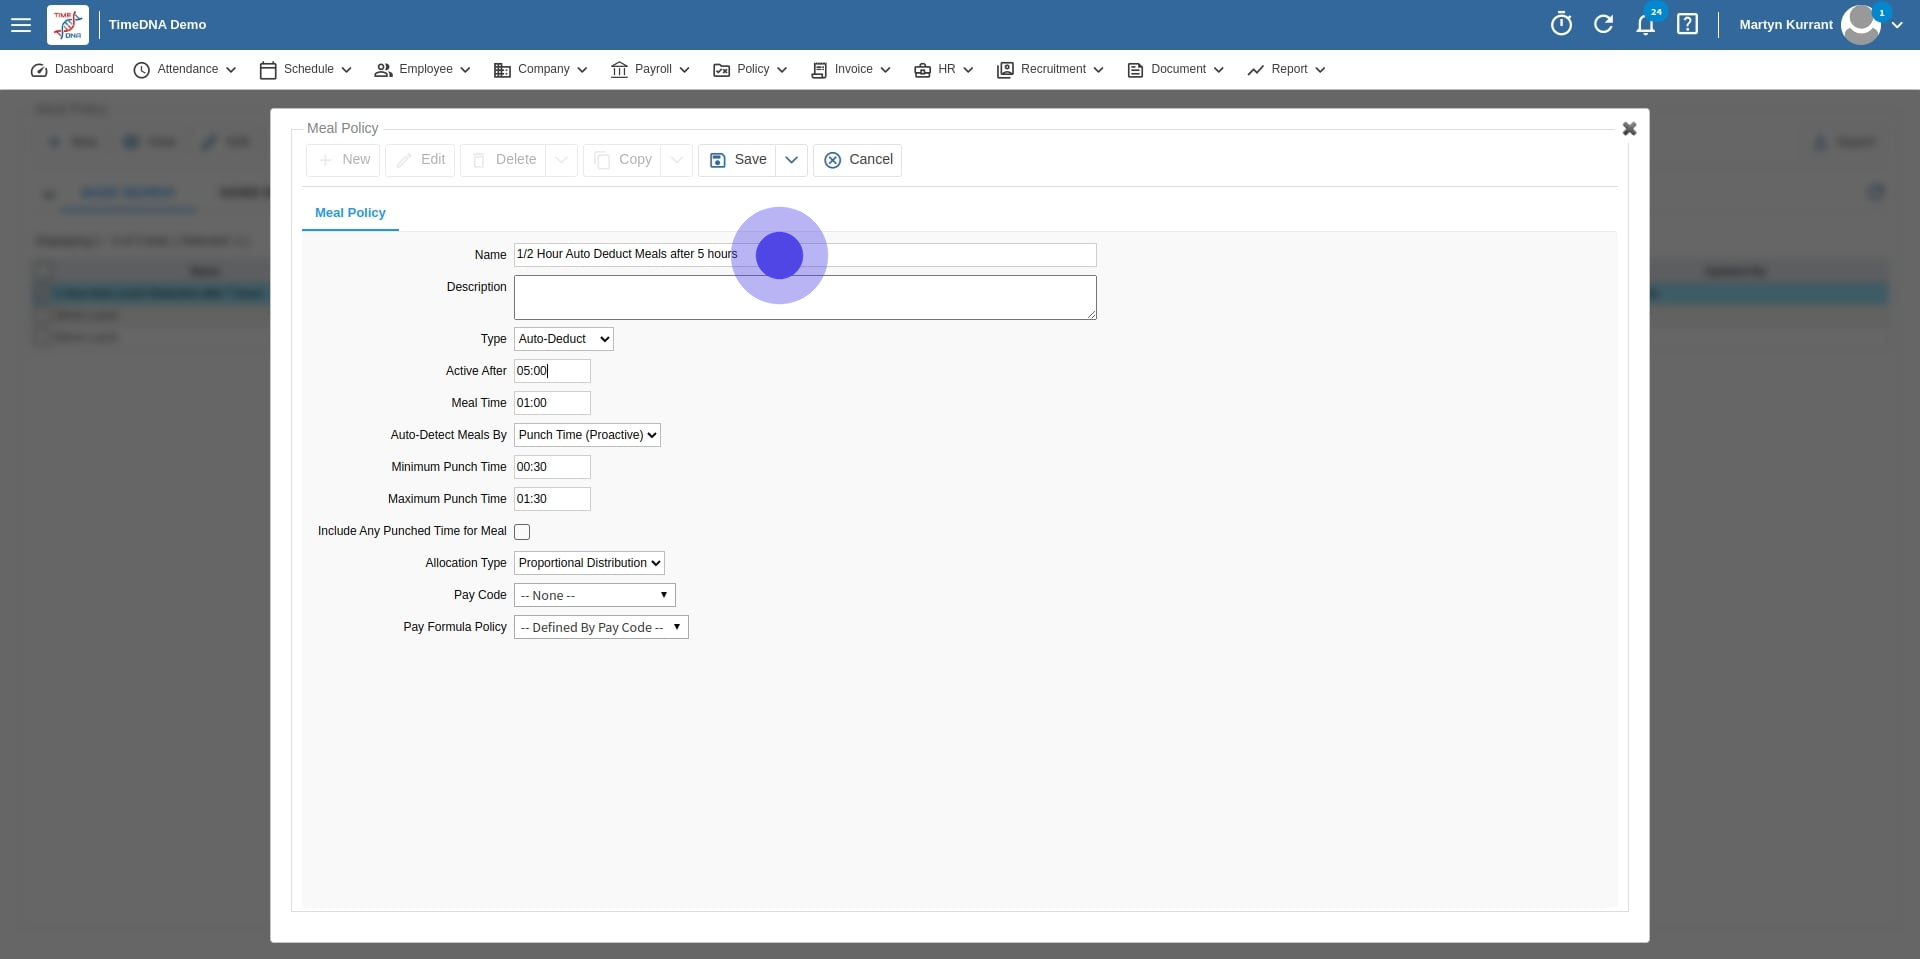Click into the Description text area
1920x959 pixels.
(x=804, y=298)
